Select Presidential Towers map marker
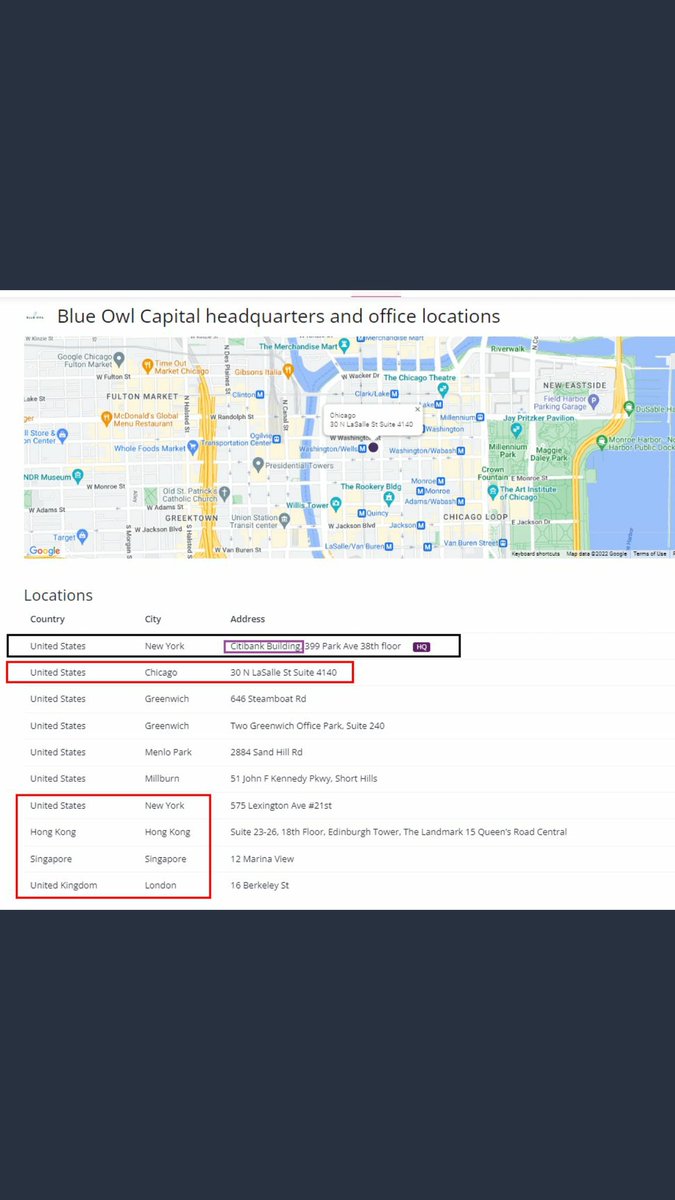The image size is (675, 1200). [258, 464]
